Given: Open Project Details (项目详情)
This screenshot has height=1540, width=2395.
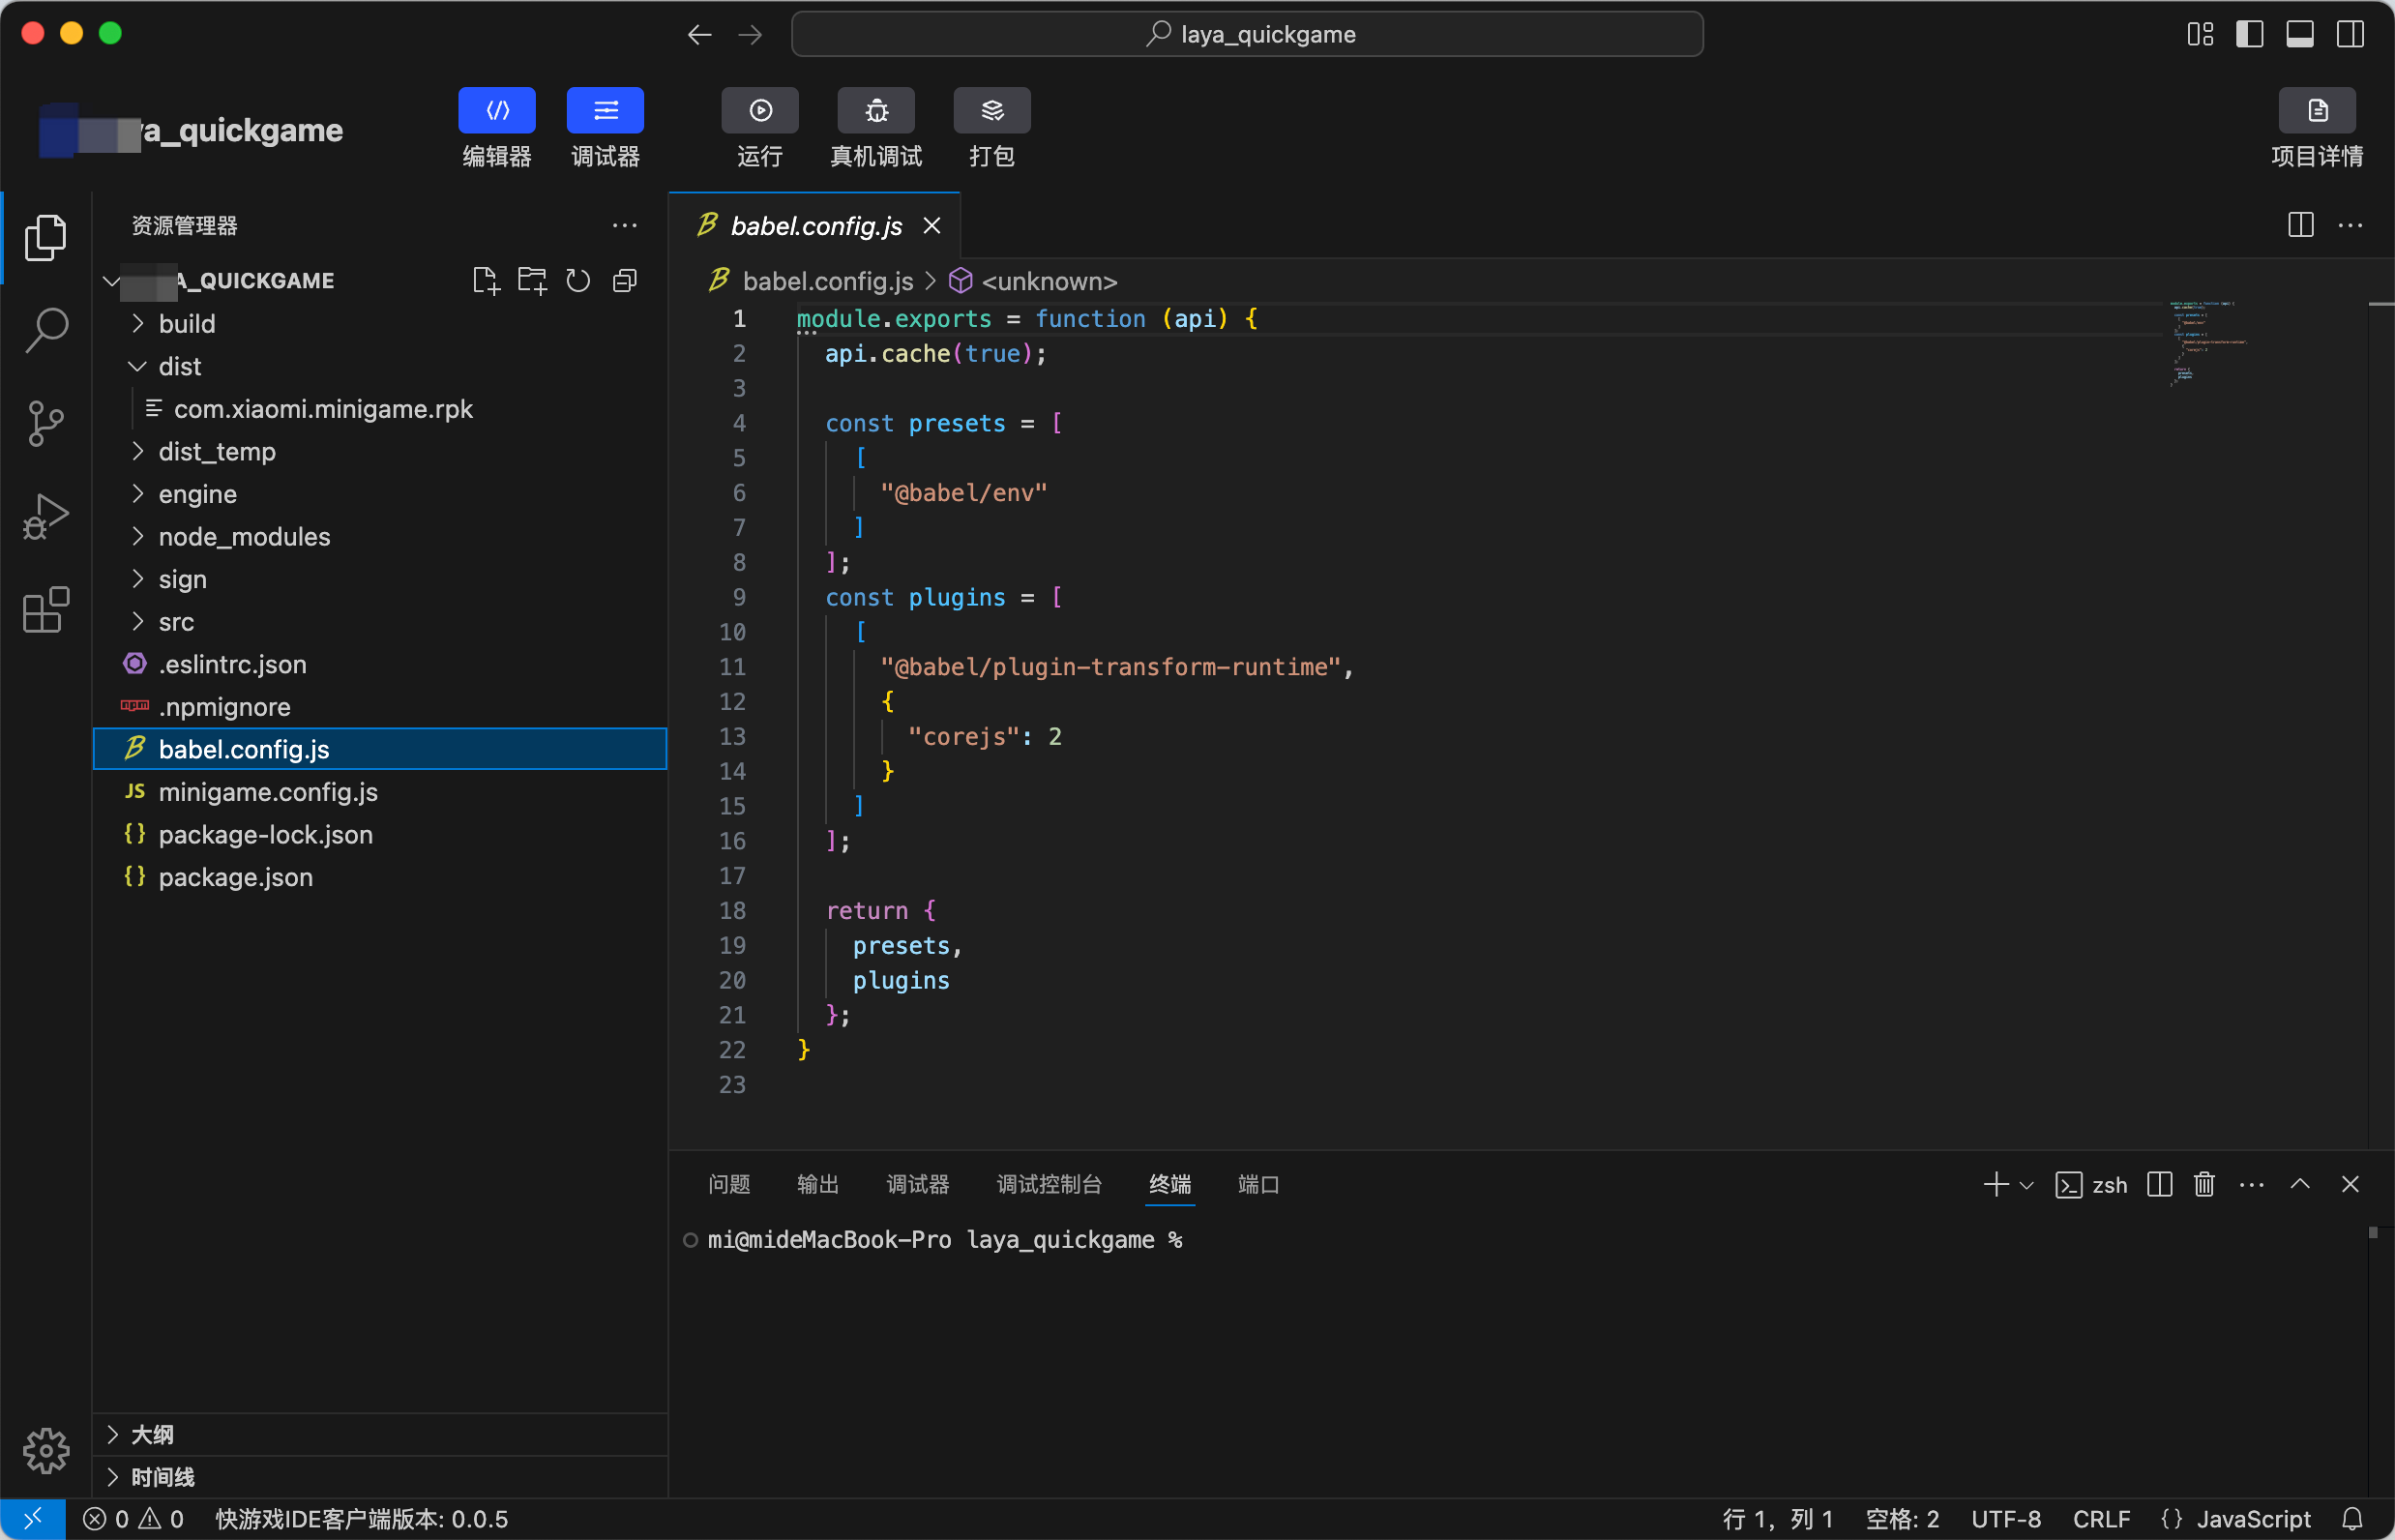Looking at the screenshot, I should tap(2315, 110).
